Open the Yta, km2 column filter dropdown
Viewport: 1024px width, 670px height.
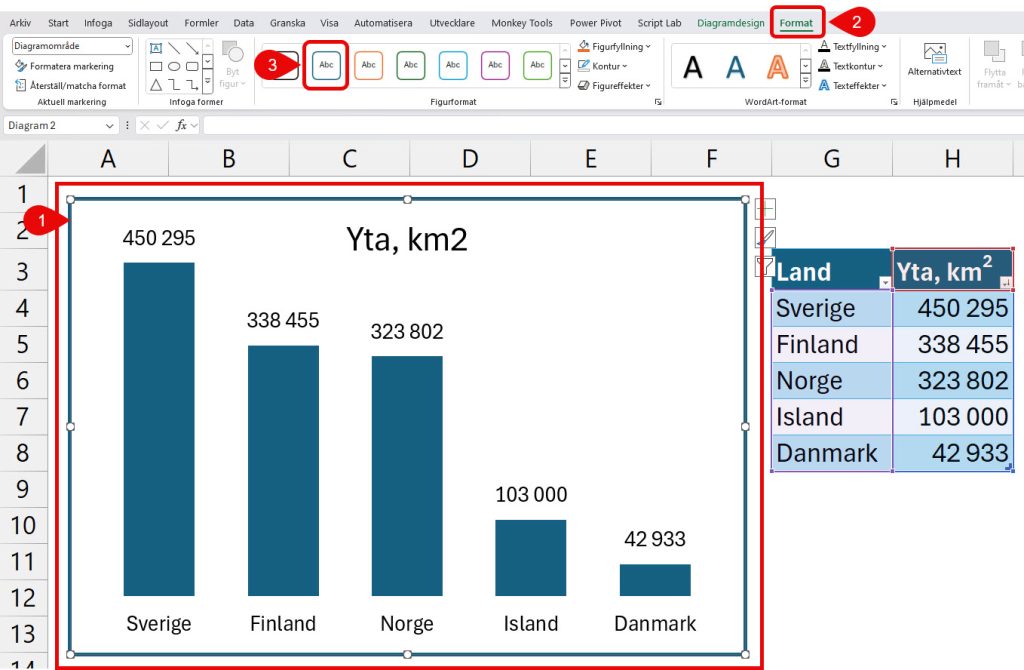click(1006, 282)
